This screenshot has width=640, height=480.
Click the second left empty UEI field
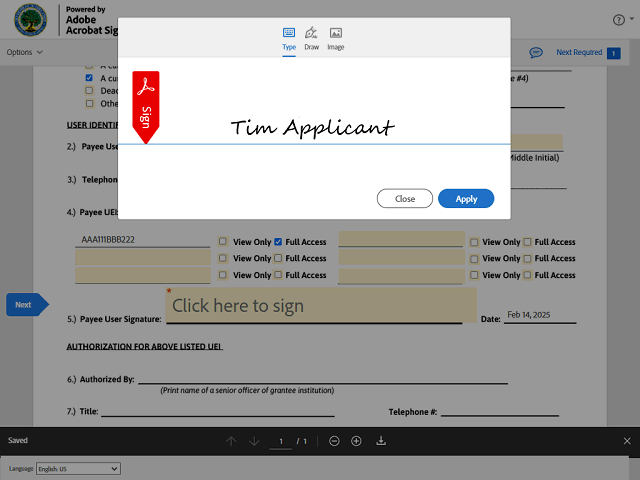(142, 257)
